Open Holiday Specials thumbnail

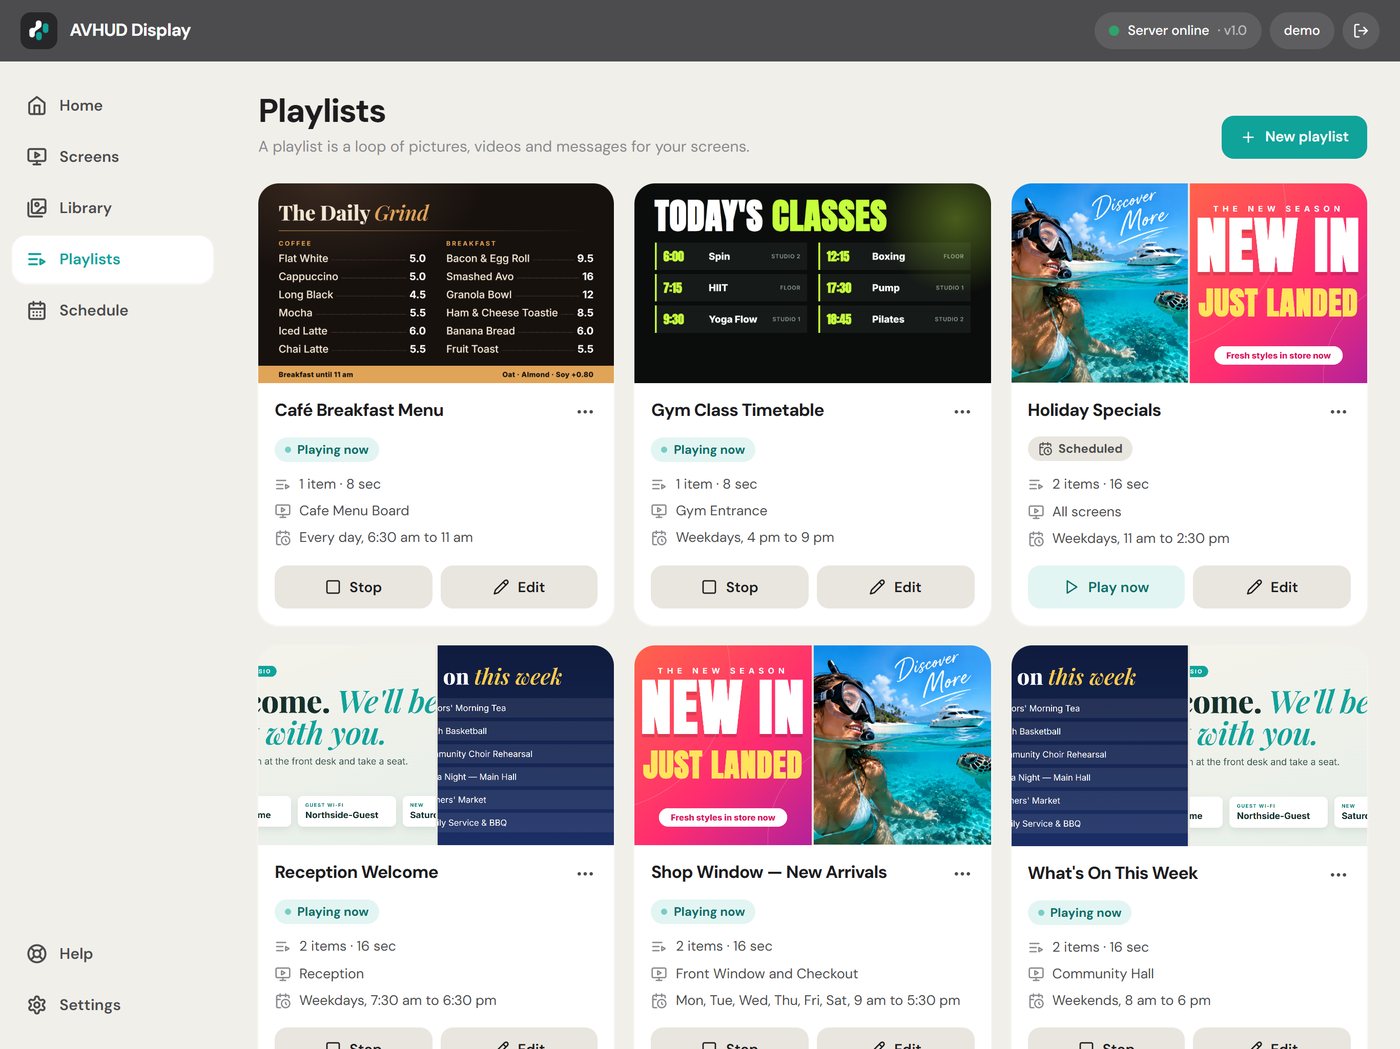click(1189, 283)
